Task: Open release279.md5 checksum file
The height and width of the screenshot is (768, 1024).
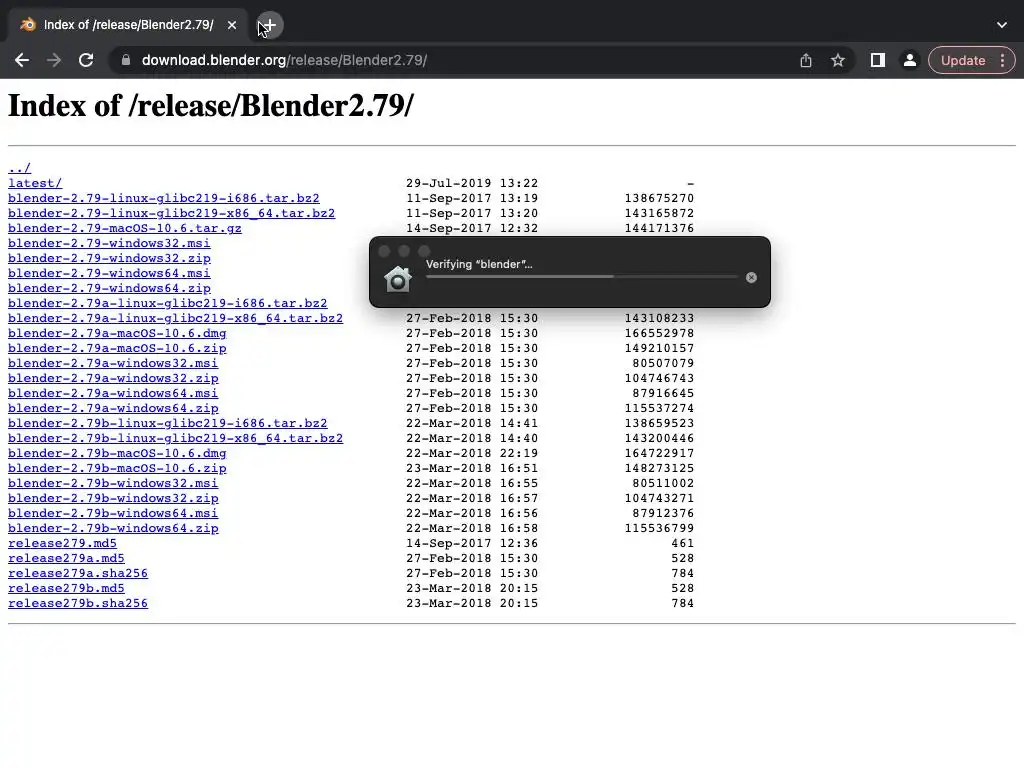Action: [x=62, y=543]
